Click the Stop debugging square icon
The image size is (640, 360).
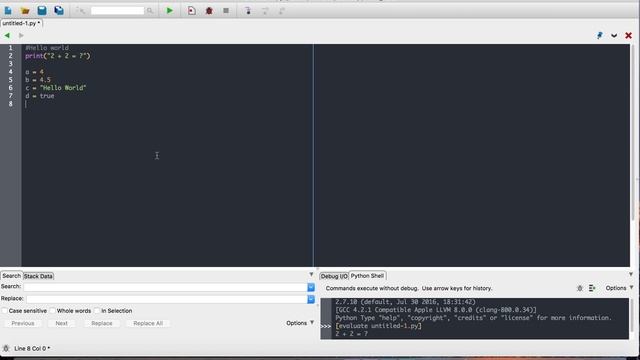coord(226,11)
